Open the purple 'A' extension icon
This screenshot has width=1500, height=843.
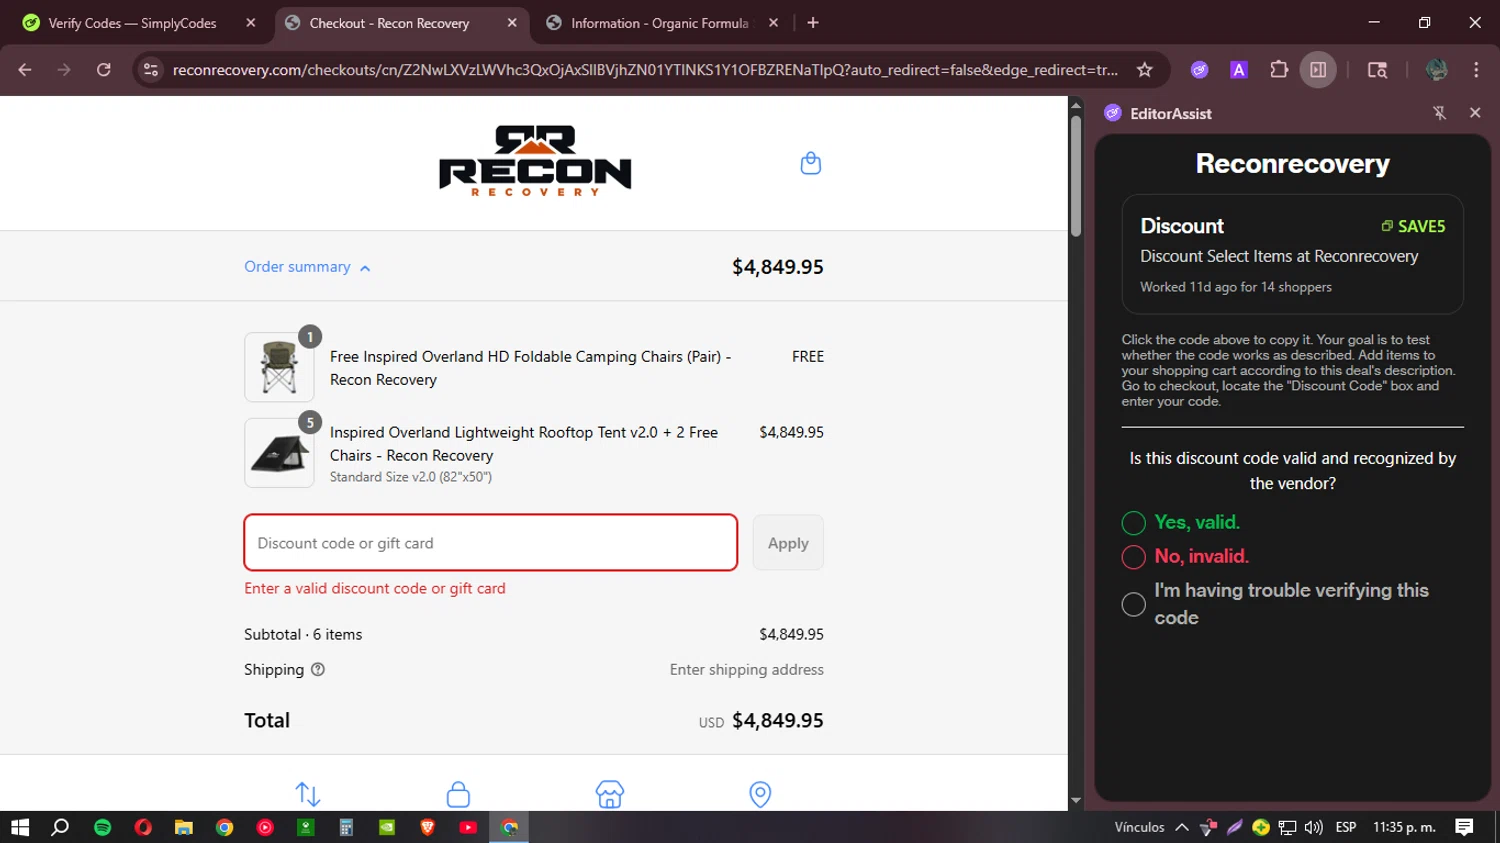1239,70
